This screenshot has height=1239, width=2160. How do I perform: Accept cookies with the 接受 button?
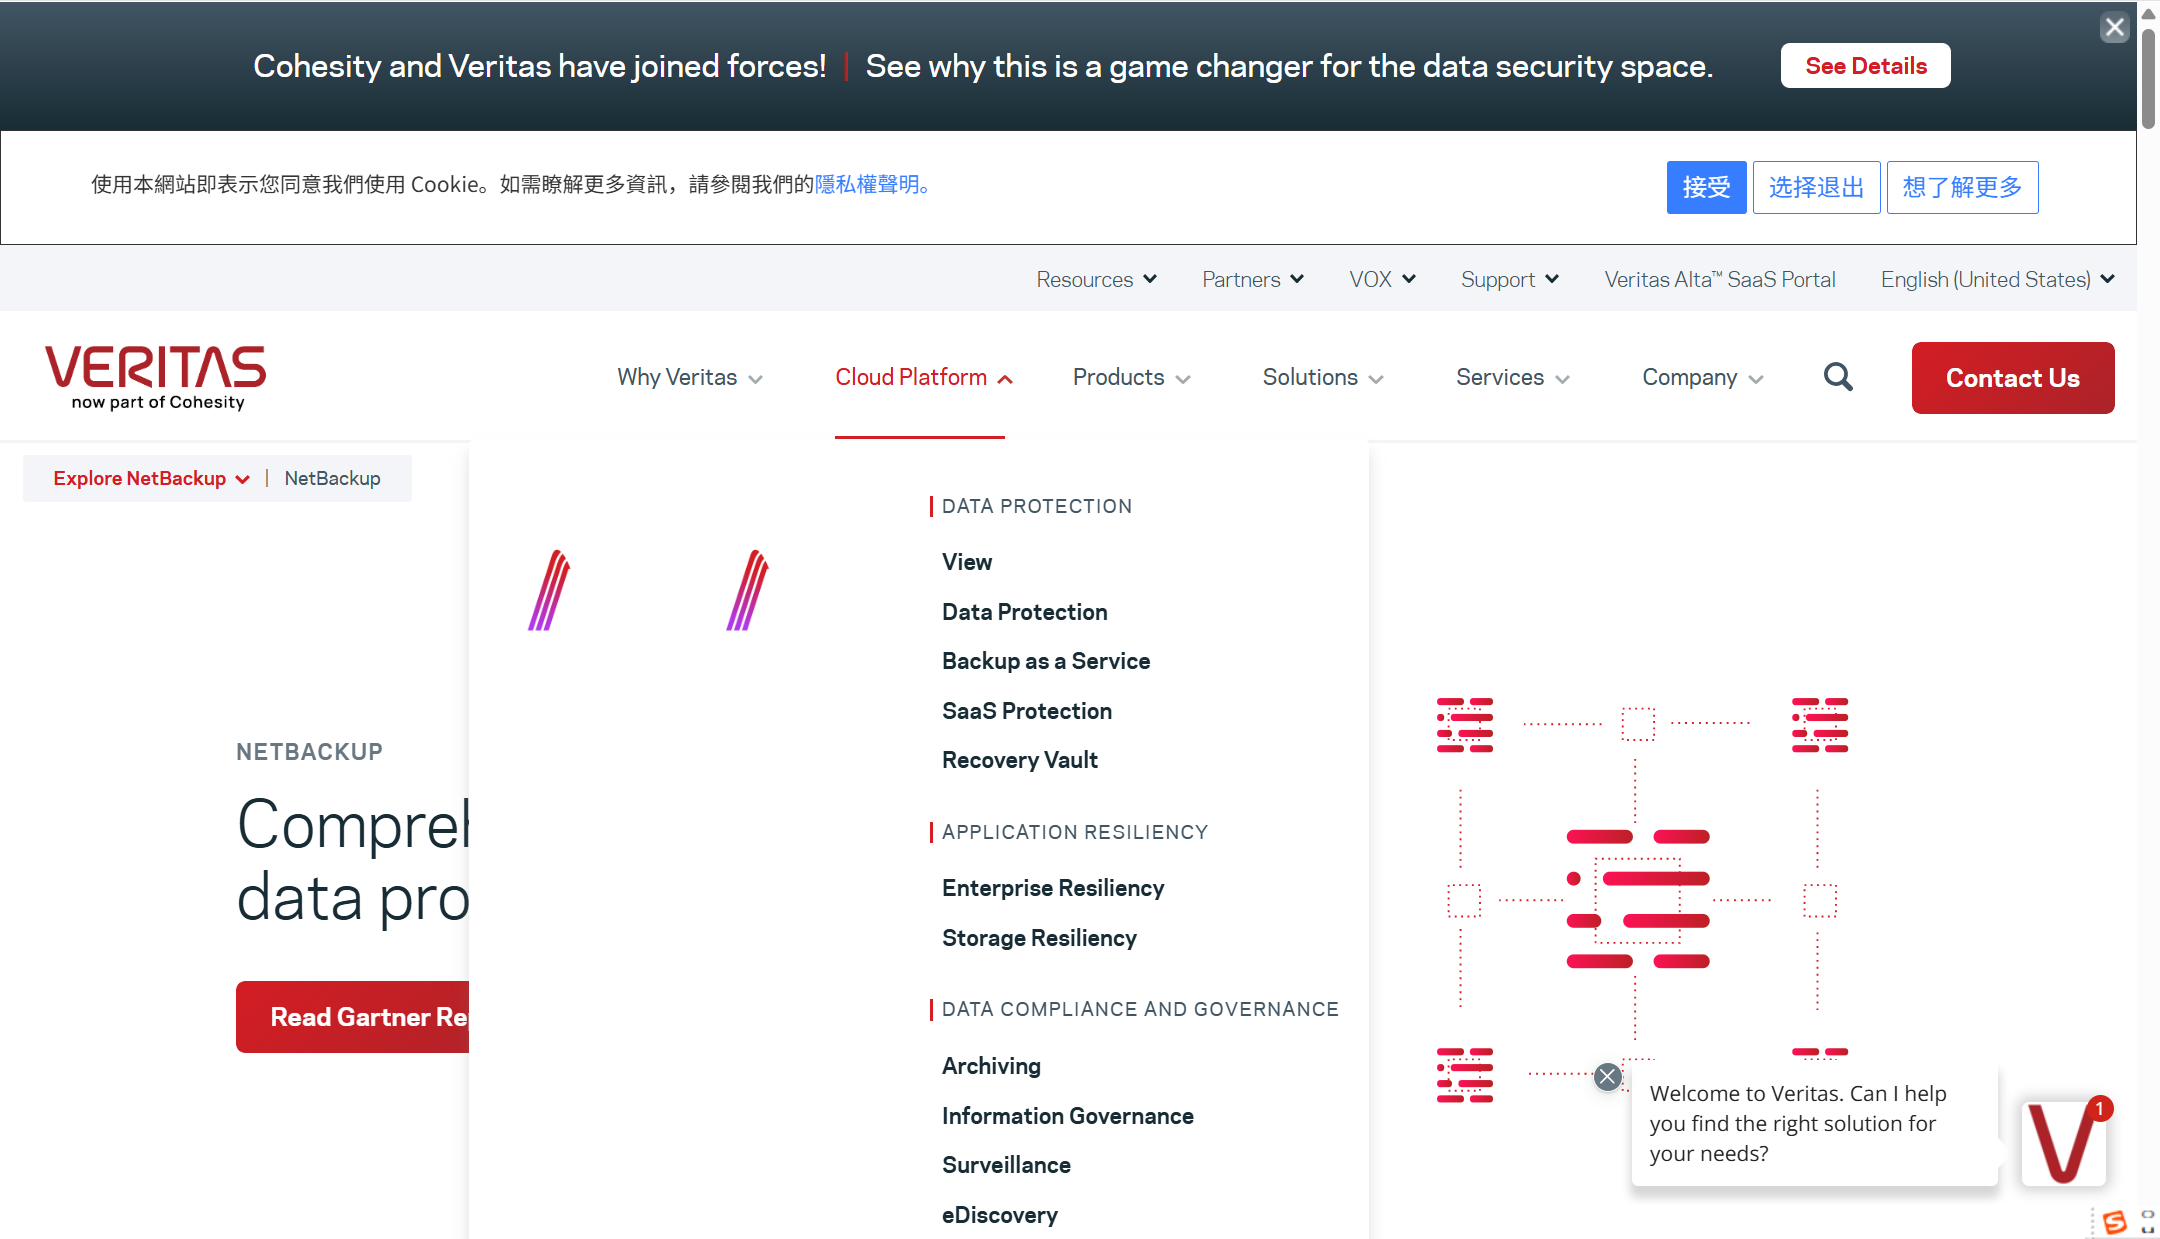(1705, 187)
